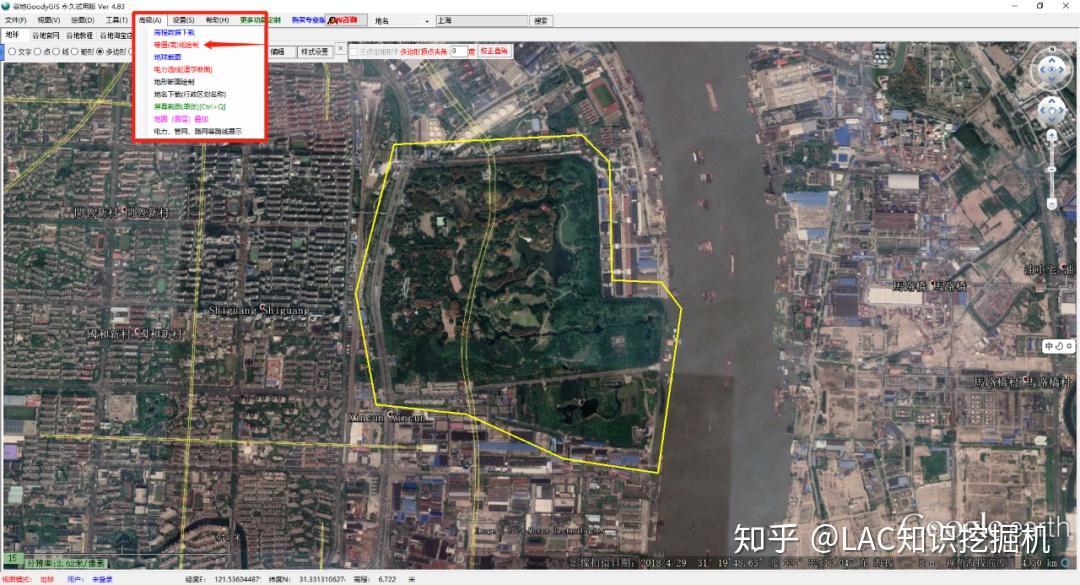Image resolution: width=1080 pixels, height=585 pixels.
Task: Click the east arrow on upper compass control
Action: pyautogui.click(x=1061, y=70)
